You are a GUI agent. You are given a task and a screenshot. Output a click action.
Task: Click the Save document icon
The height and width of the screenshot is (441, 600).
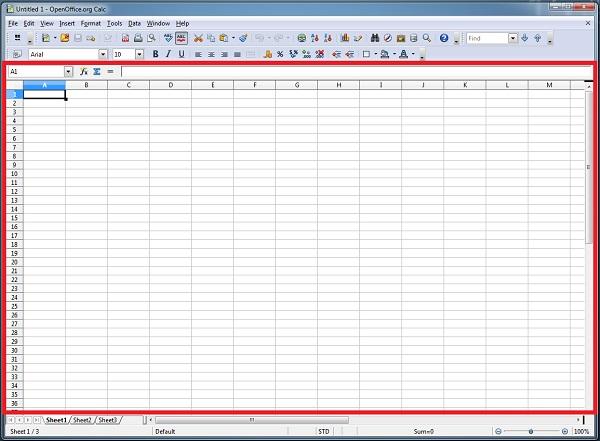pos(78,38)
